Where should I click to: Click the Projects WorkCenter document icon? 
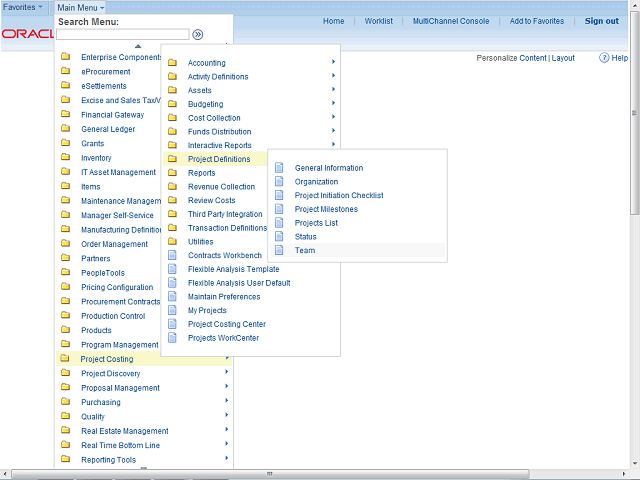pos(173,338)
